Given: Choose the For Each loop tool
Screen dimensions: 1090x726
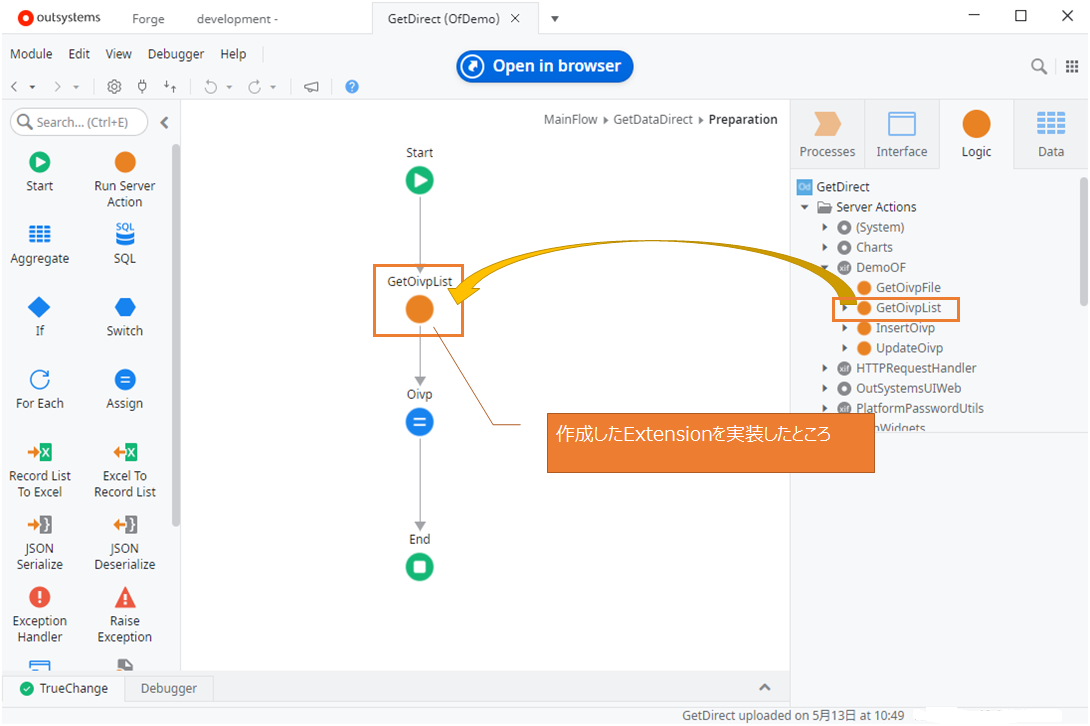Looking at the screenshot, I should point(40,380).
